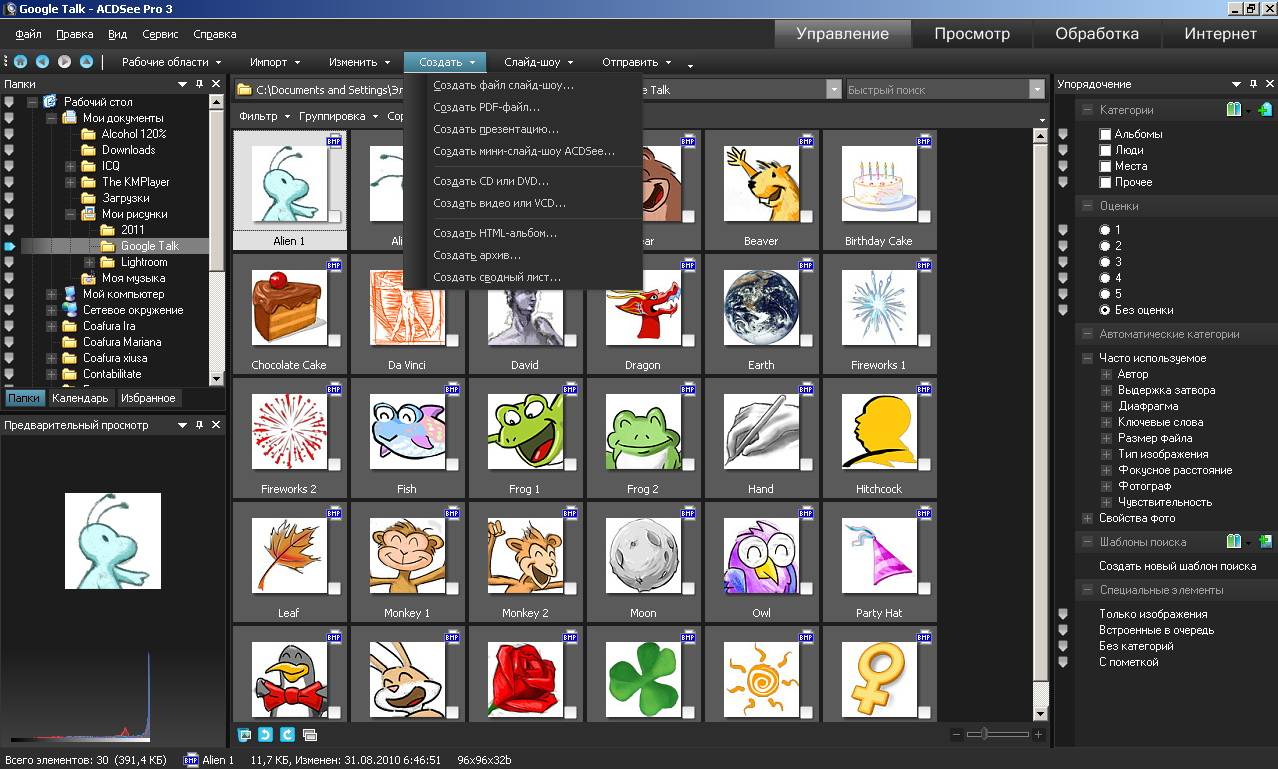The height and width of the screenshot is (769, 1278).
Task: Select rating 1 radio button
Action: (x=1105, y=230)
